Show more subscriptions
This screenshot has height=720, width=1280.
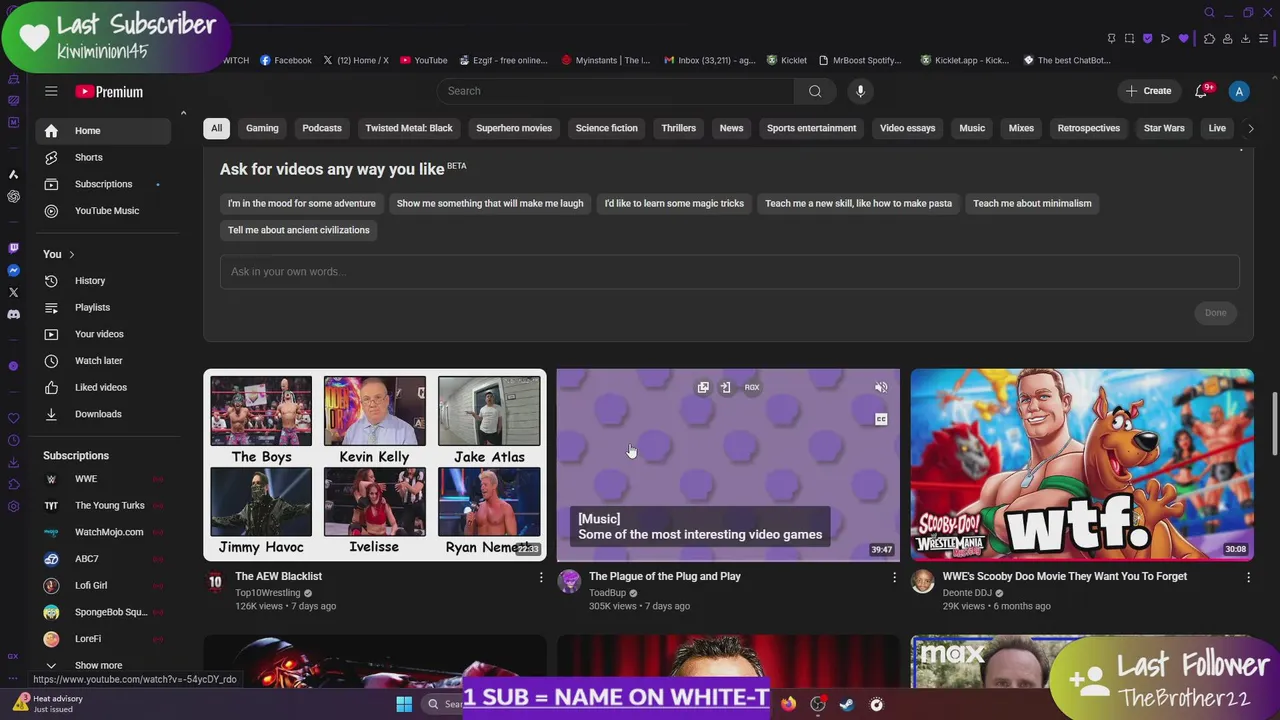click(98, 665)
